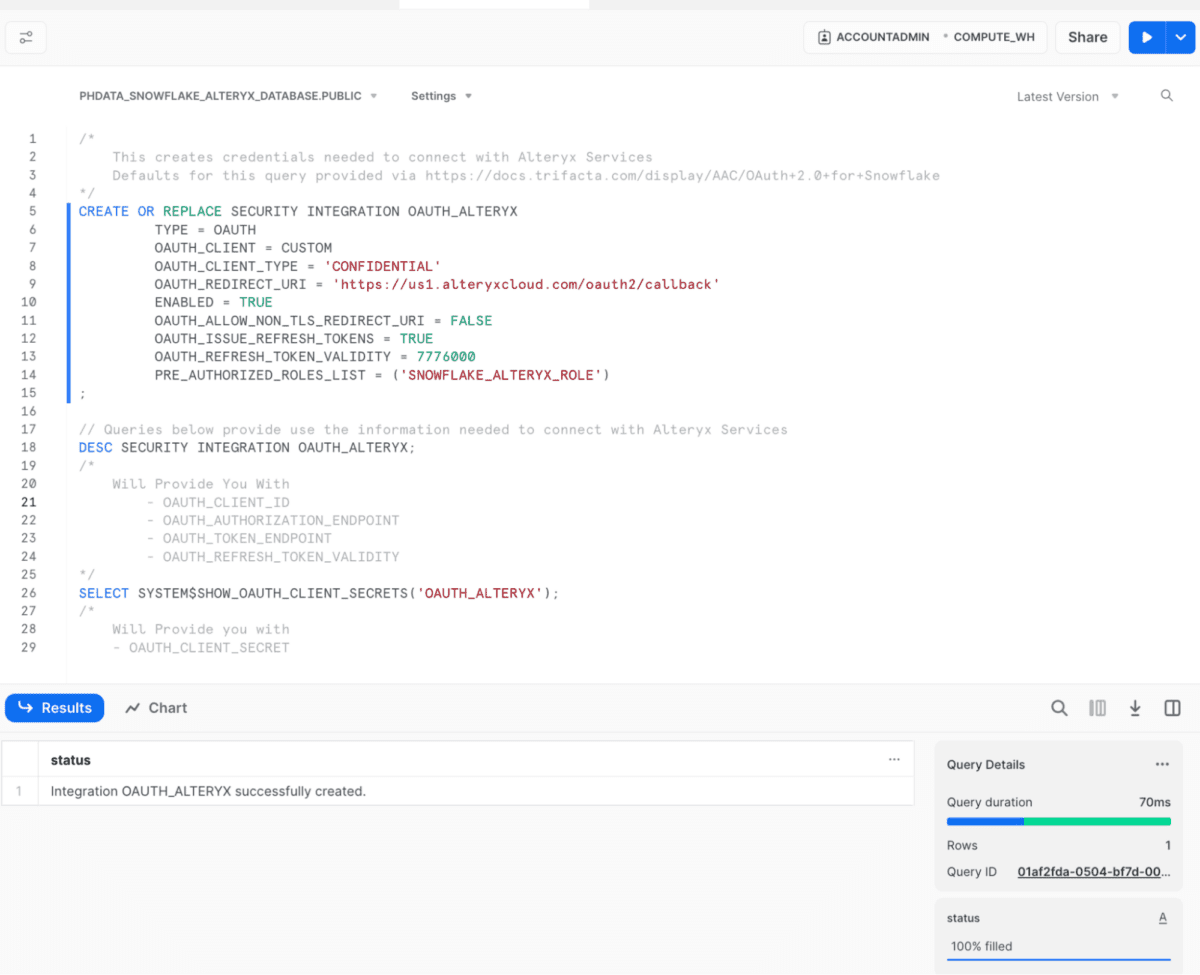Click the query duration progress bar

point(1058,821)
